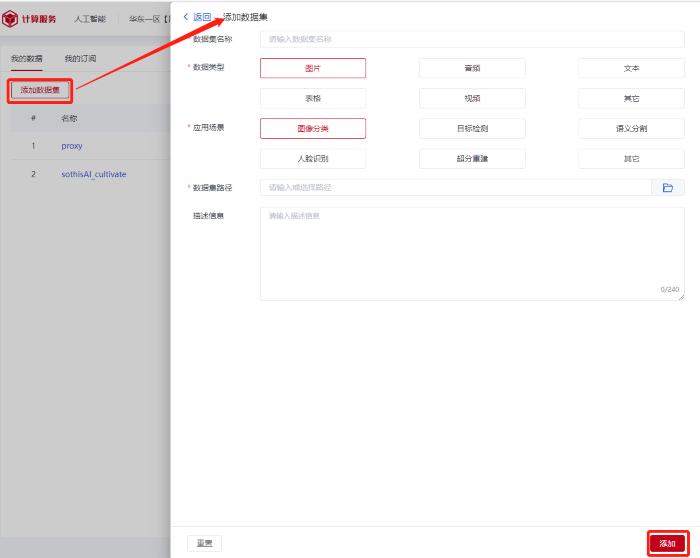Viewport: 700px width, 558px height.
Task: Click the 添加数据集 button
Action: pos(40,90)
